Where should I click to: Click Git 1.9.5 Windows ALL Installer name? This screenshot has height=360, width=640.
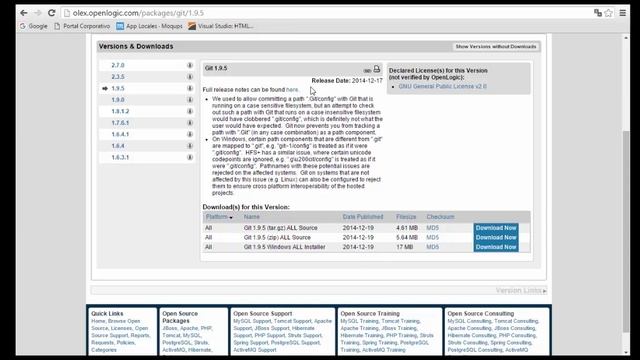284,247
